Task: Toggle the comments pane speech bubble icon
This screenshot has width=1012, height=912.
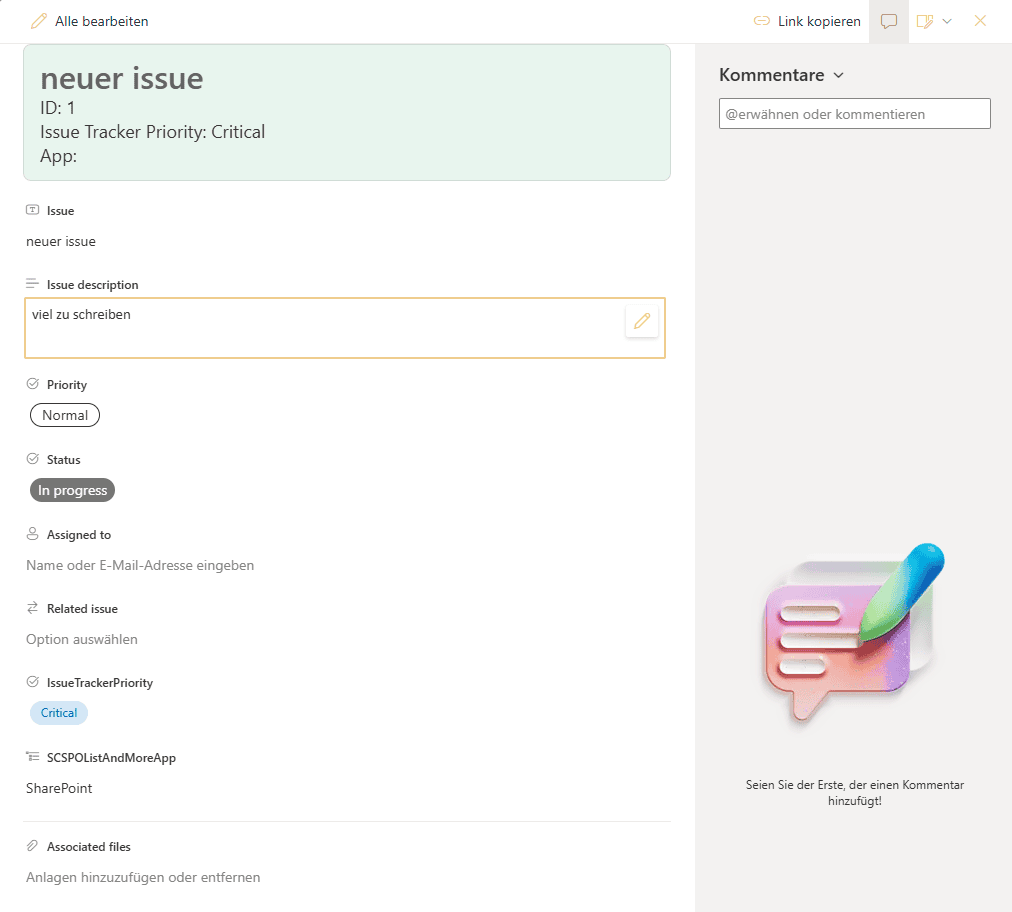Action: pos(888,21)
